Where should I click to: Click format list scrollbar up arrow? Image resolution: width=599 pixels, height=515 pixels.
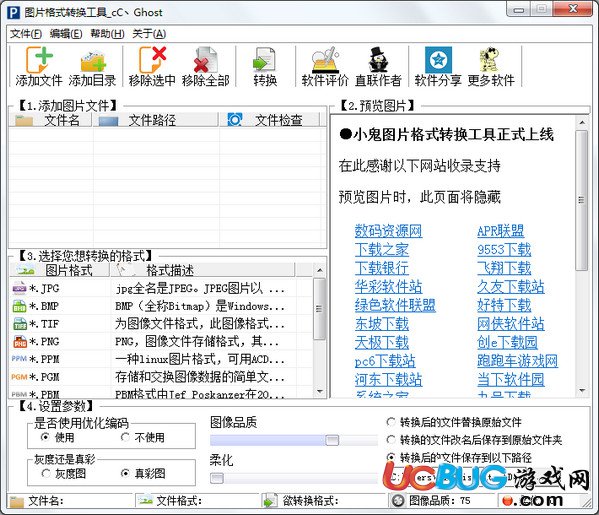319,270
